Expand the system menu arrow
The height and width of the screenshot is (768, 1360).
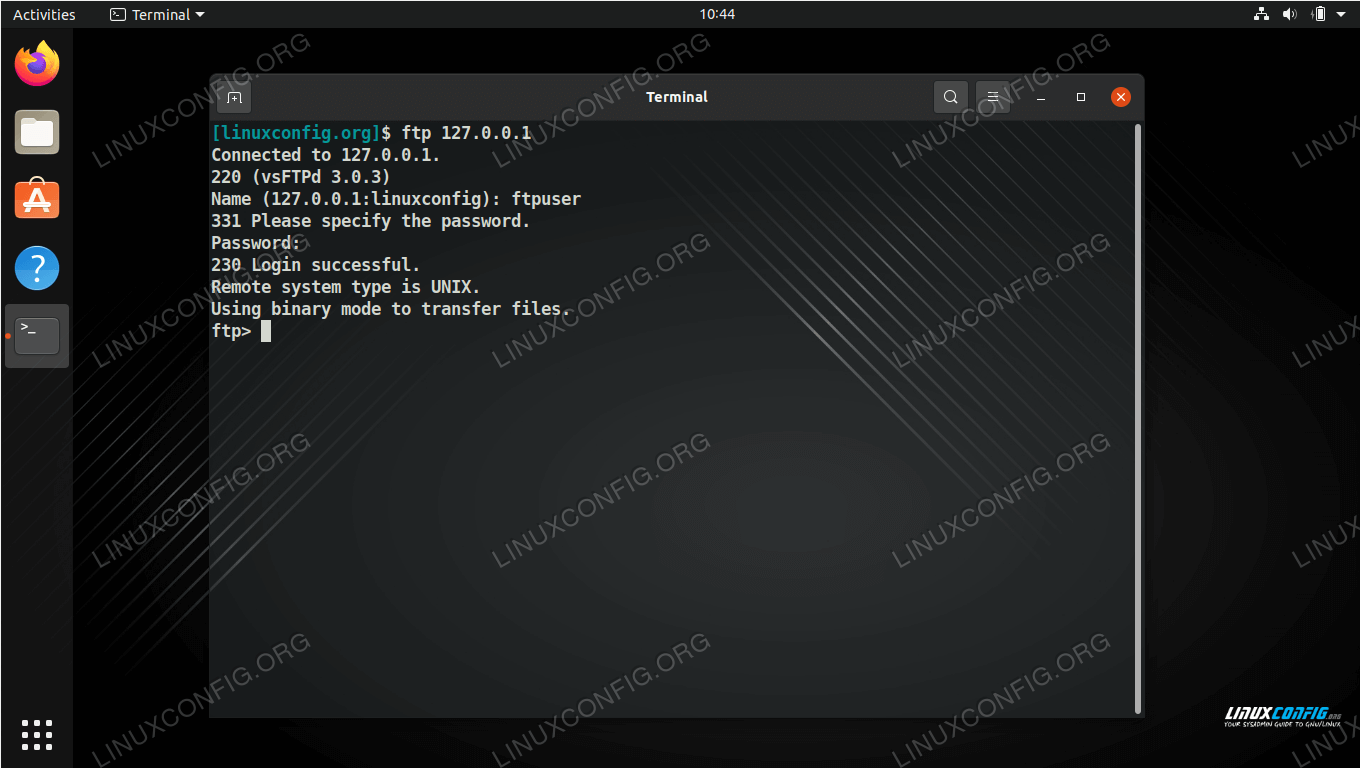[1342, 14]
